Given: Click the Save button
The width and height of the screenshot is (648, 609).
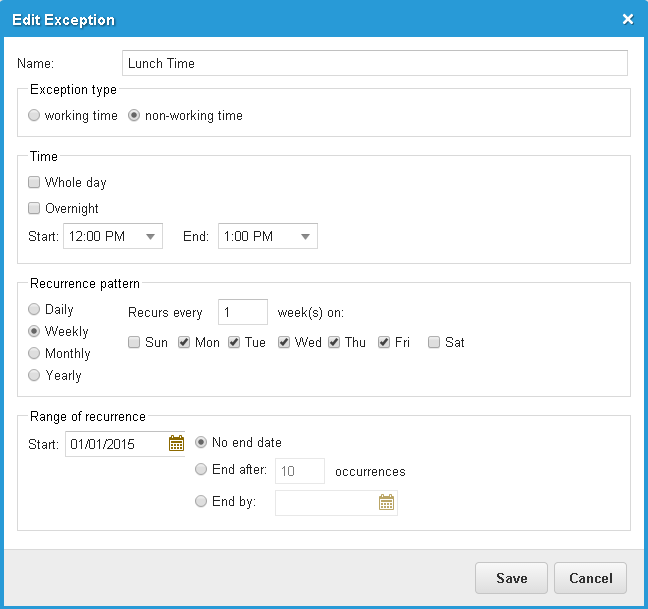Looking at the screenshot, I should [511, 578].
